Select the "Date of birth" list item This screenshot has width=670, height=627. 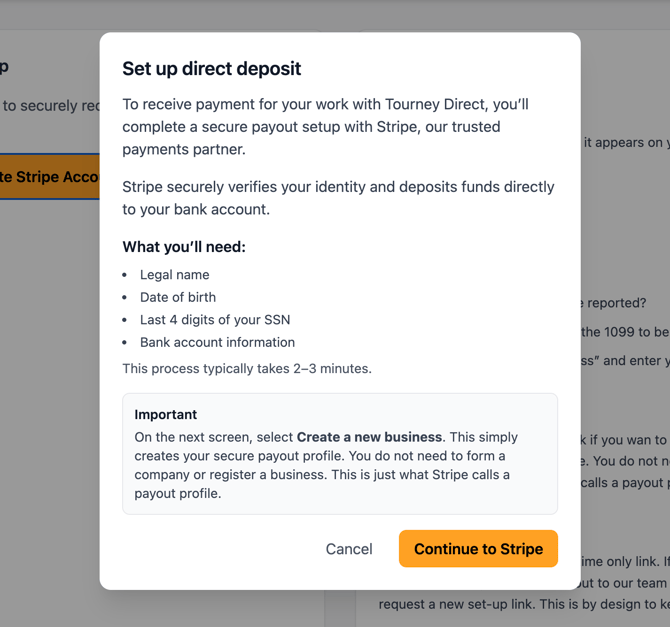coord(178,297)
